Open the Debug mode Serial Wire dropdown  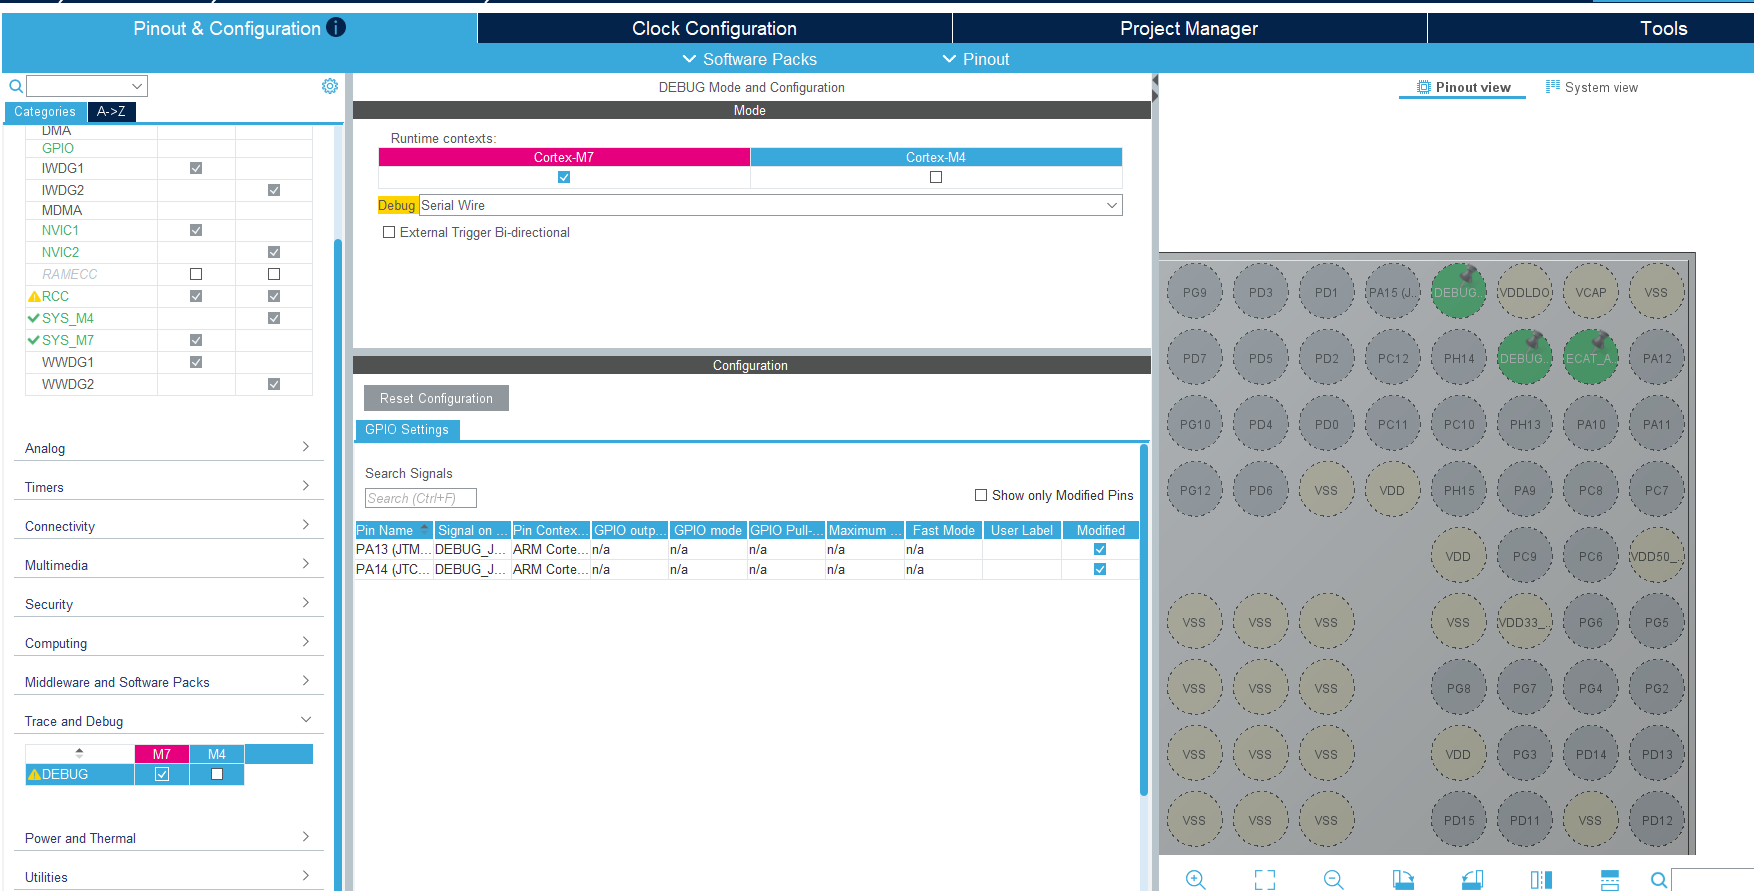click(x=770, y=205)
